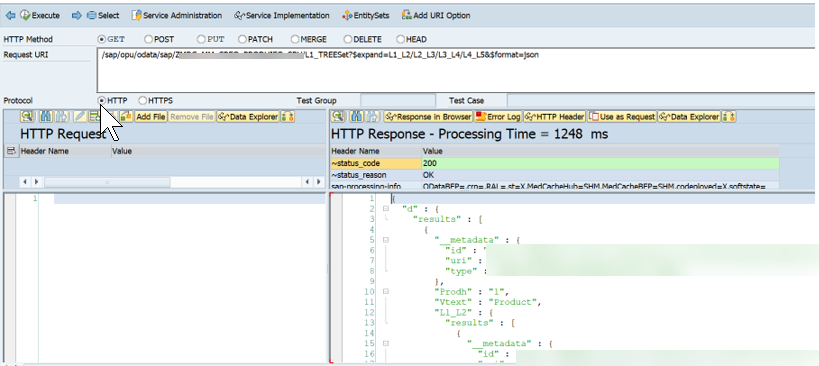Click Add URI Option
This screenshot has width=819, height=366.
click(436, 16)
